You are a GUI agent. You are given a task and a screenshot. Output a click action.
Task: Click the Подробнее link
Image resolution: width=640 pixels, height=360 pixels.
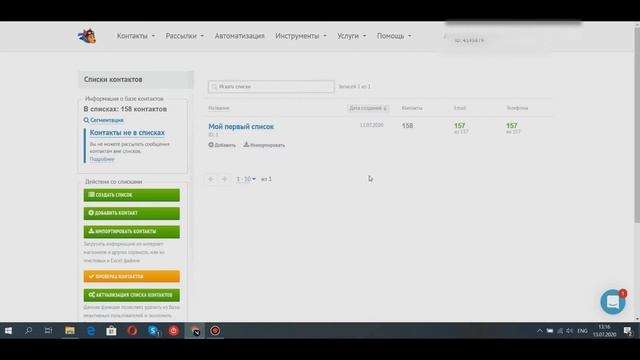pos(102,159)
